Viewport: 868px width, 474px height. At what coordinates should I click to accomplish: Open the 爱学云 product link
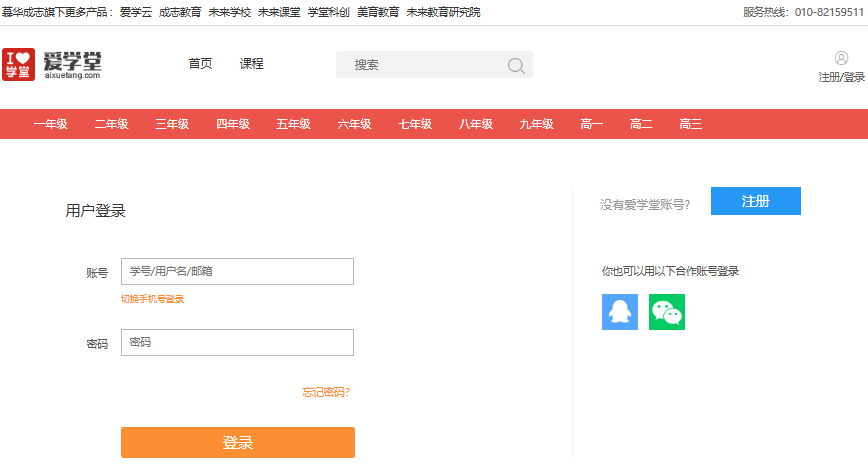tap(136, 12)
